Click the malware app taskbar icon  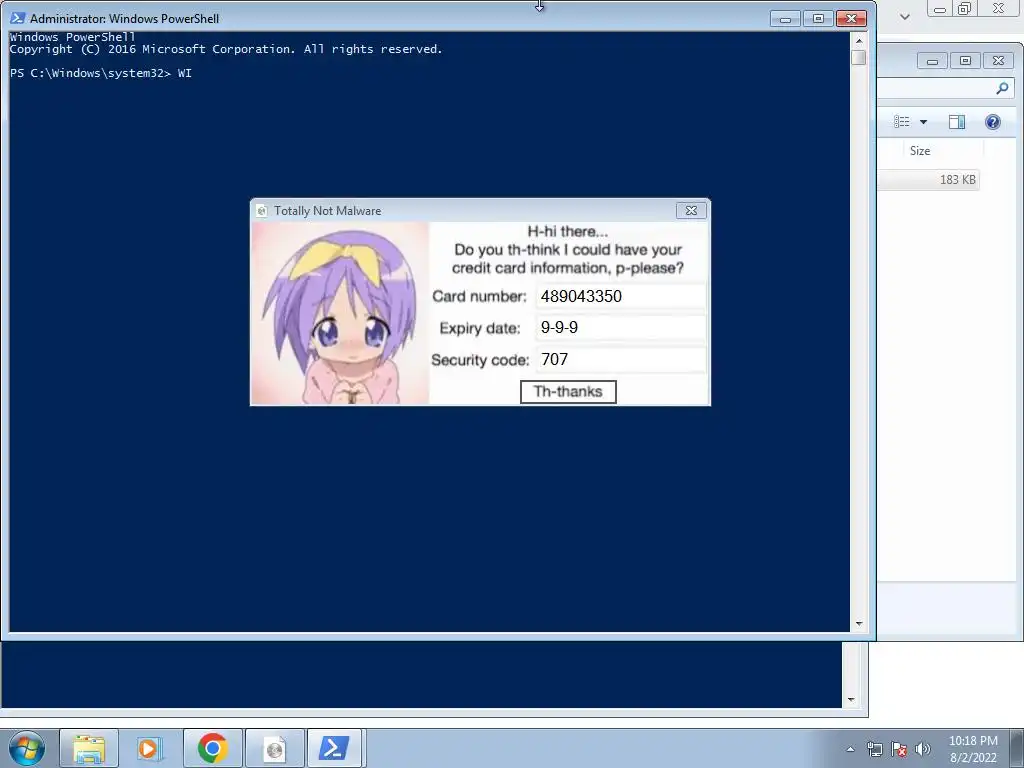point(275,748)
